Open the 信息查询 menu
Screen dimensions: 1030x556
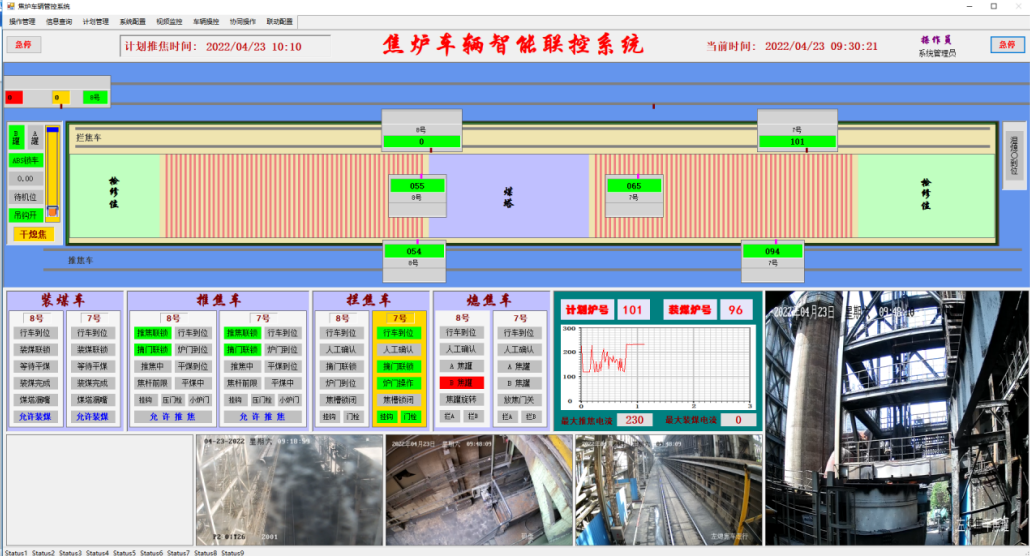point(58,22)
